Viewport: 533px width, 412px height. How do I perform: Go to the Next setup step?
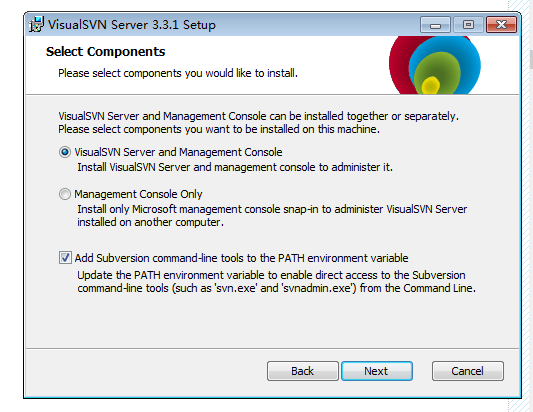click(x=377, y=371)
